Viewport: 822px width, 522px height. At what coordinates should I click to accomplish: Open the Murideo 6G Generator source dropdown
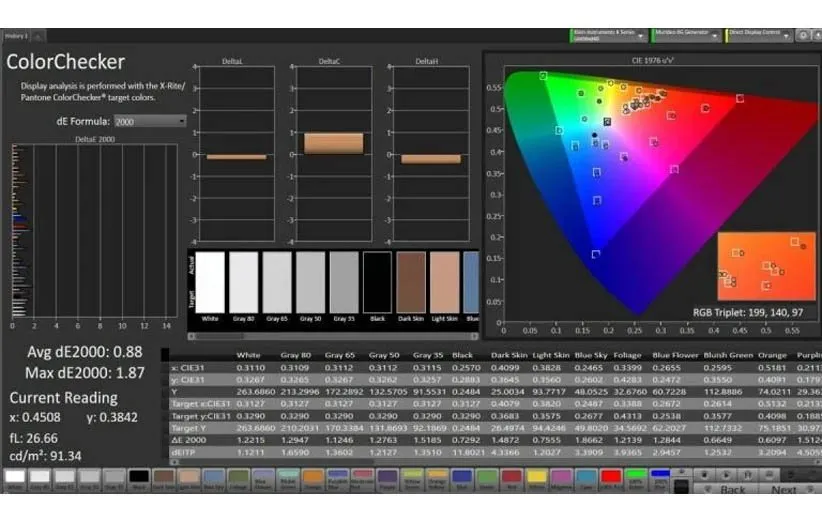714,35
